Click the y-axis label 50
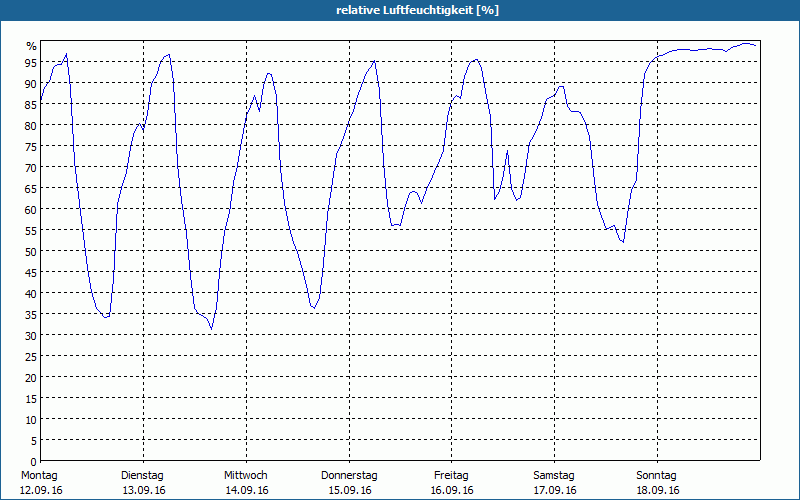 [31, 251]
